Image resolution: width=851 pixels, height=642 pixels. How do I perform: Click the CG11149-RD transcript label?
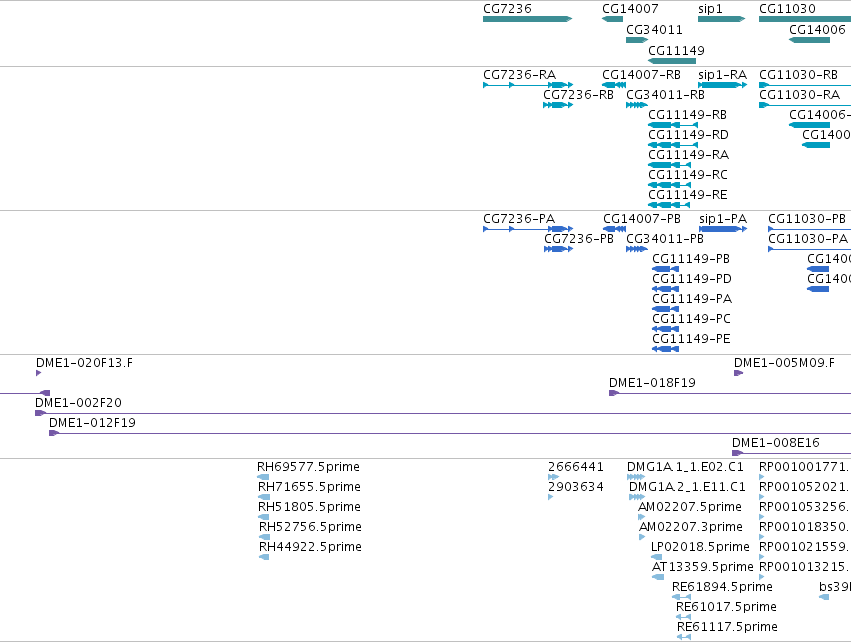[x=688, y=135]
